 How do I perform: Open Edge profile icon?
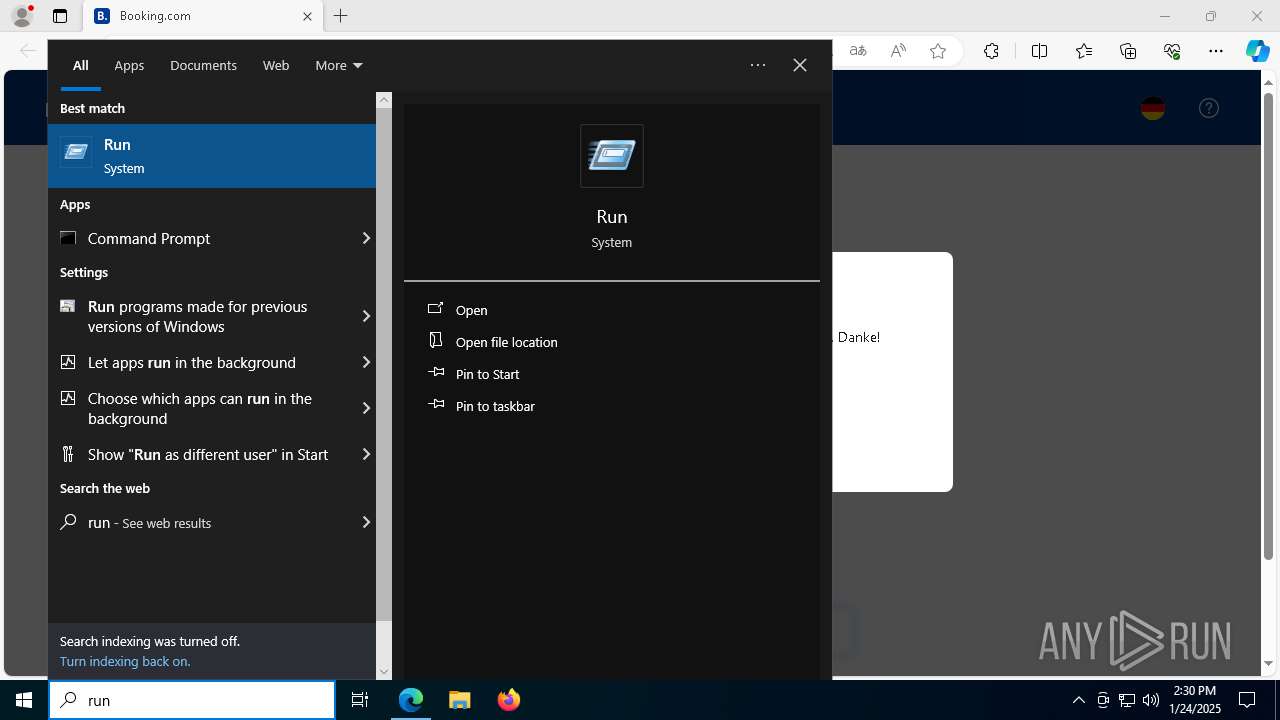pyautogui.click(x=22, y=16)
